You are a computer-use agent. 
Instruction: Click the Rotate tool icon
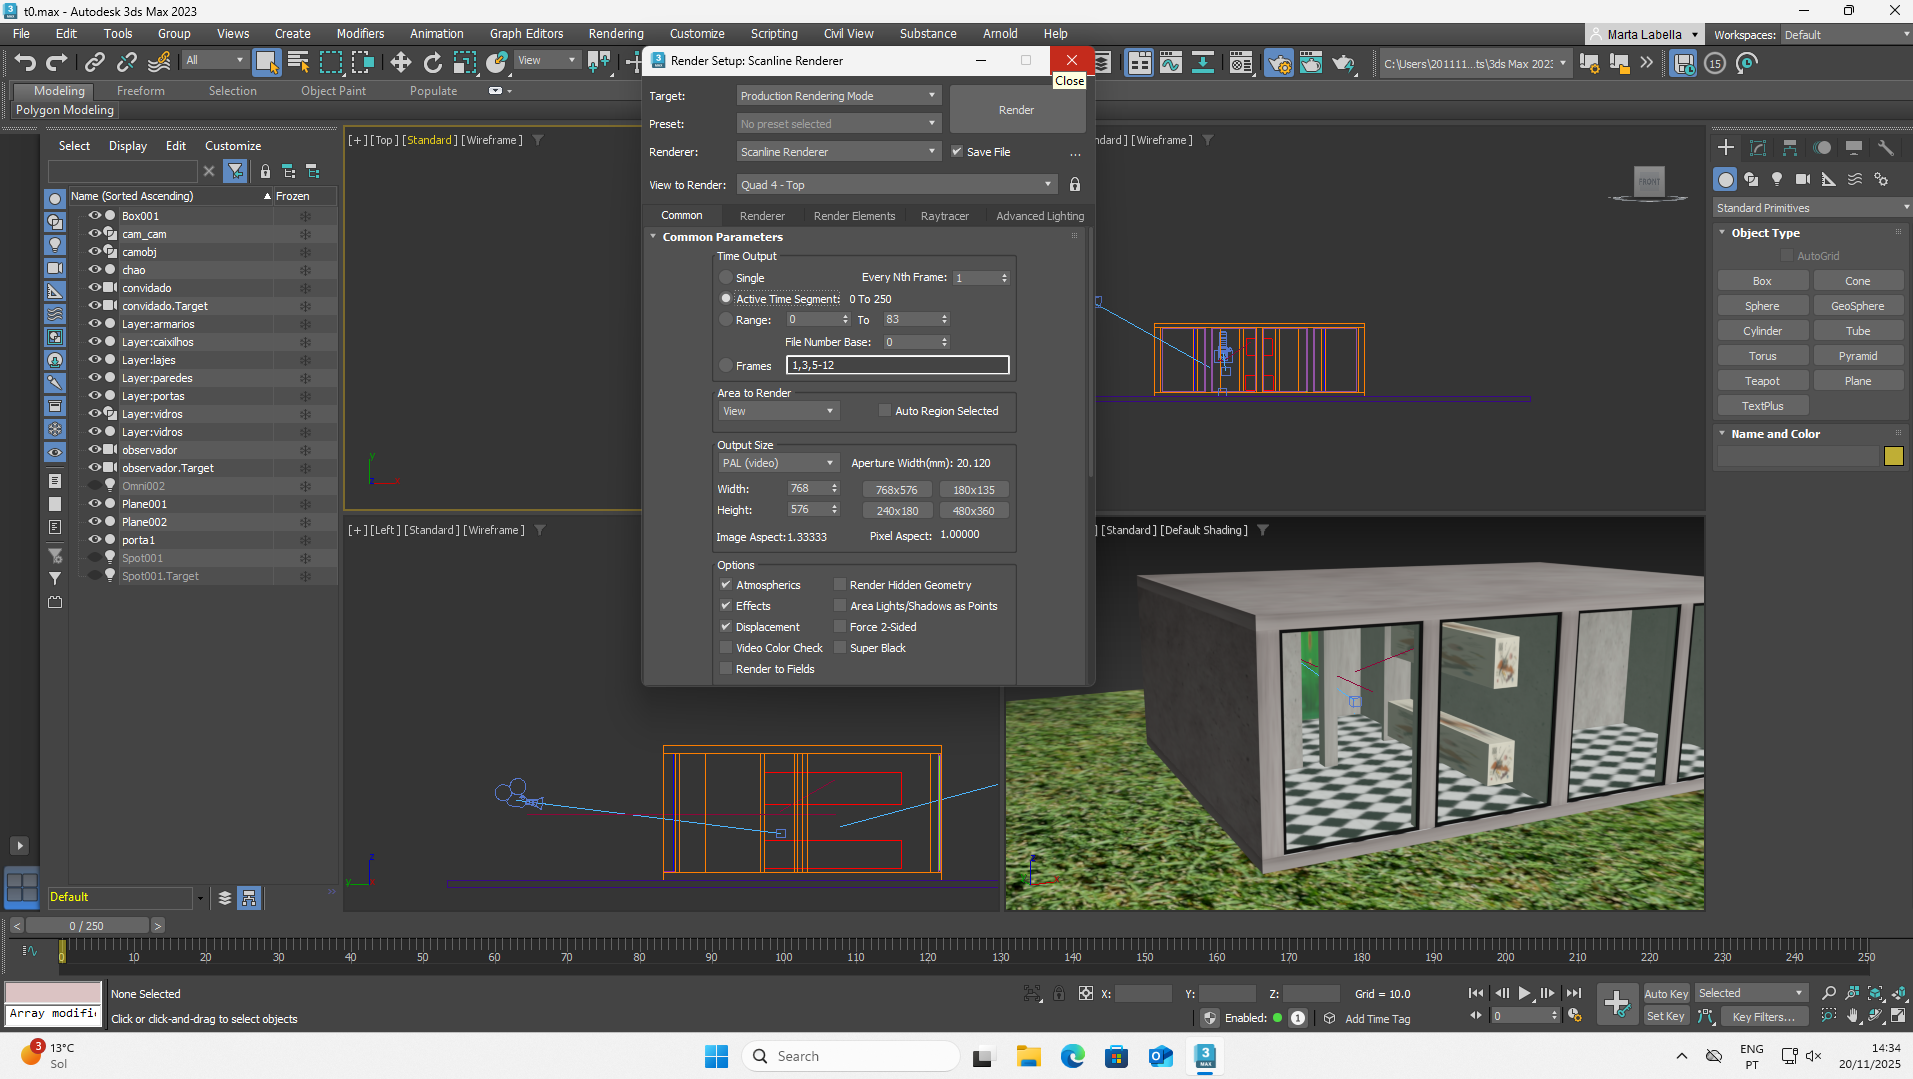coord(432,63)
